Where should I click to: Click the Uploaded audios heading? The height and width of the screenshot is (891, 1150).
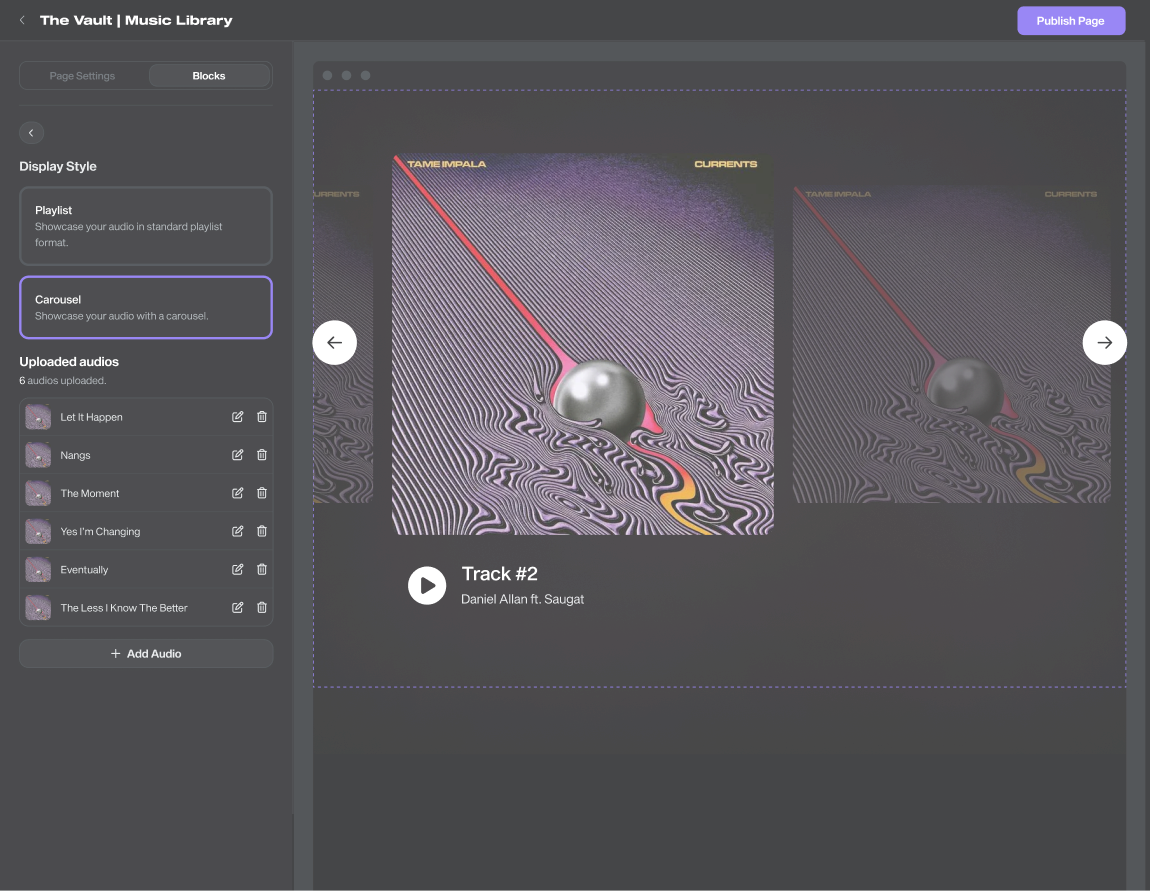[x=69, y=362]
